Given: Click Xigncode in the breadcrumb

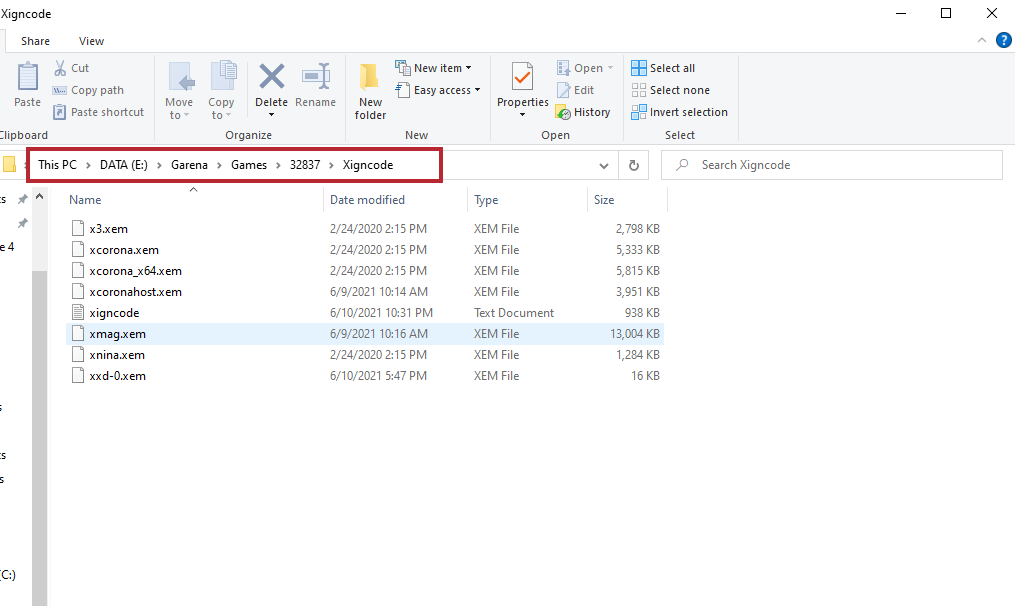Looking at the screenshot, I should click(x=368, y=165).
